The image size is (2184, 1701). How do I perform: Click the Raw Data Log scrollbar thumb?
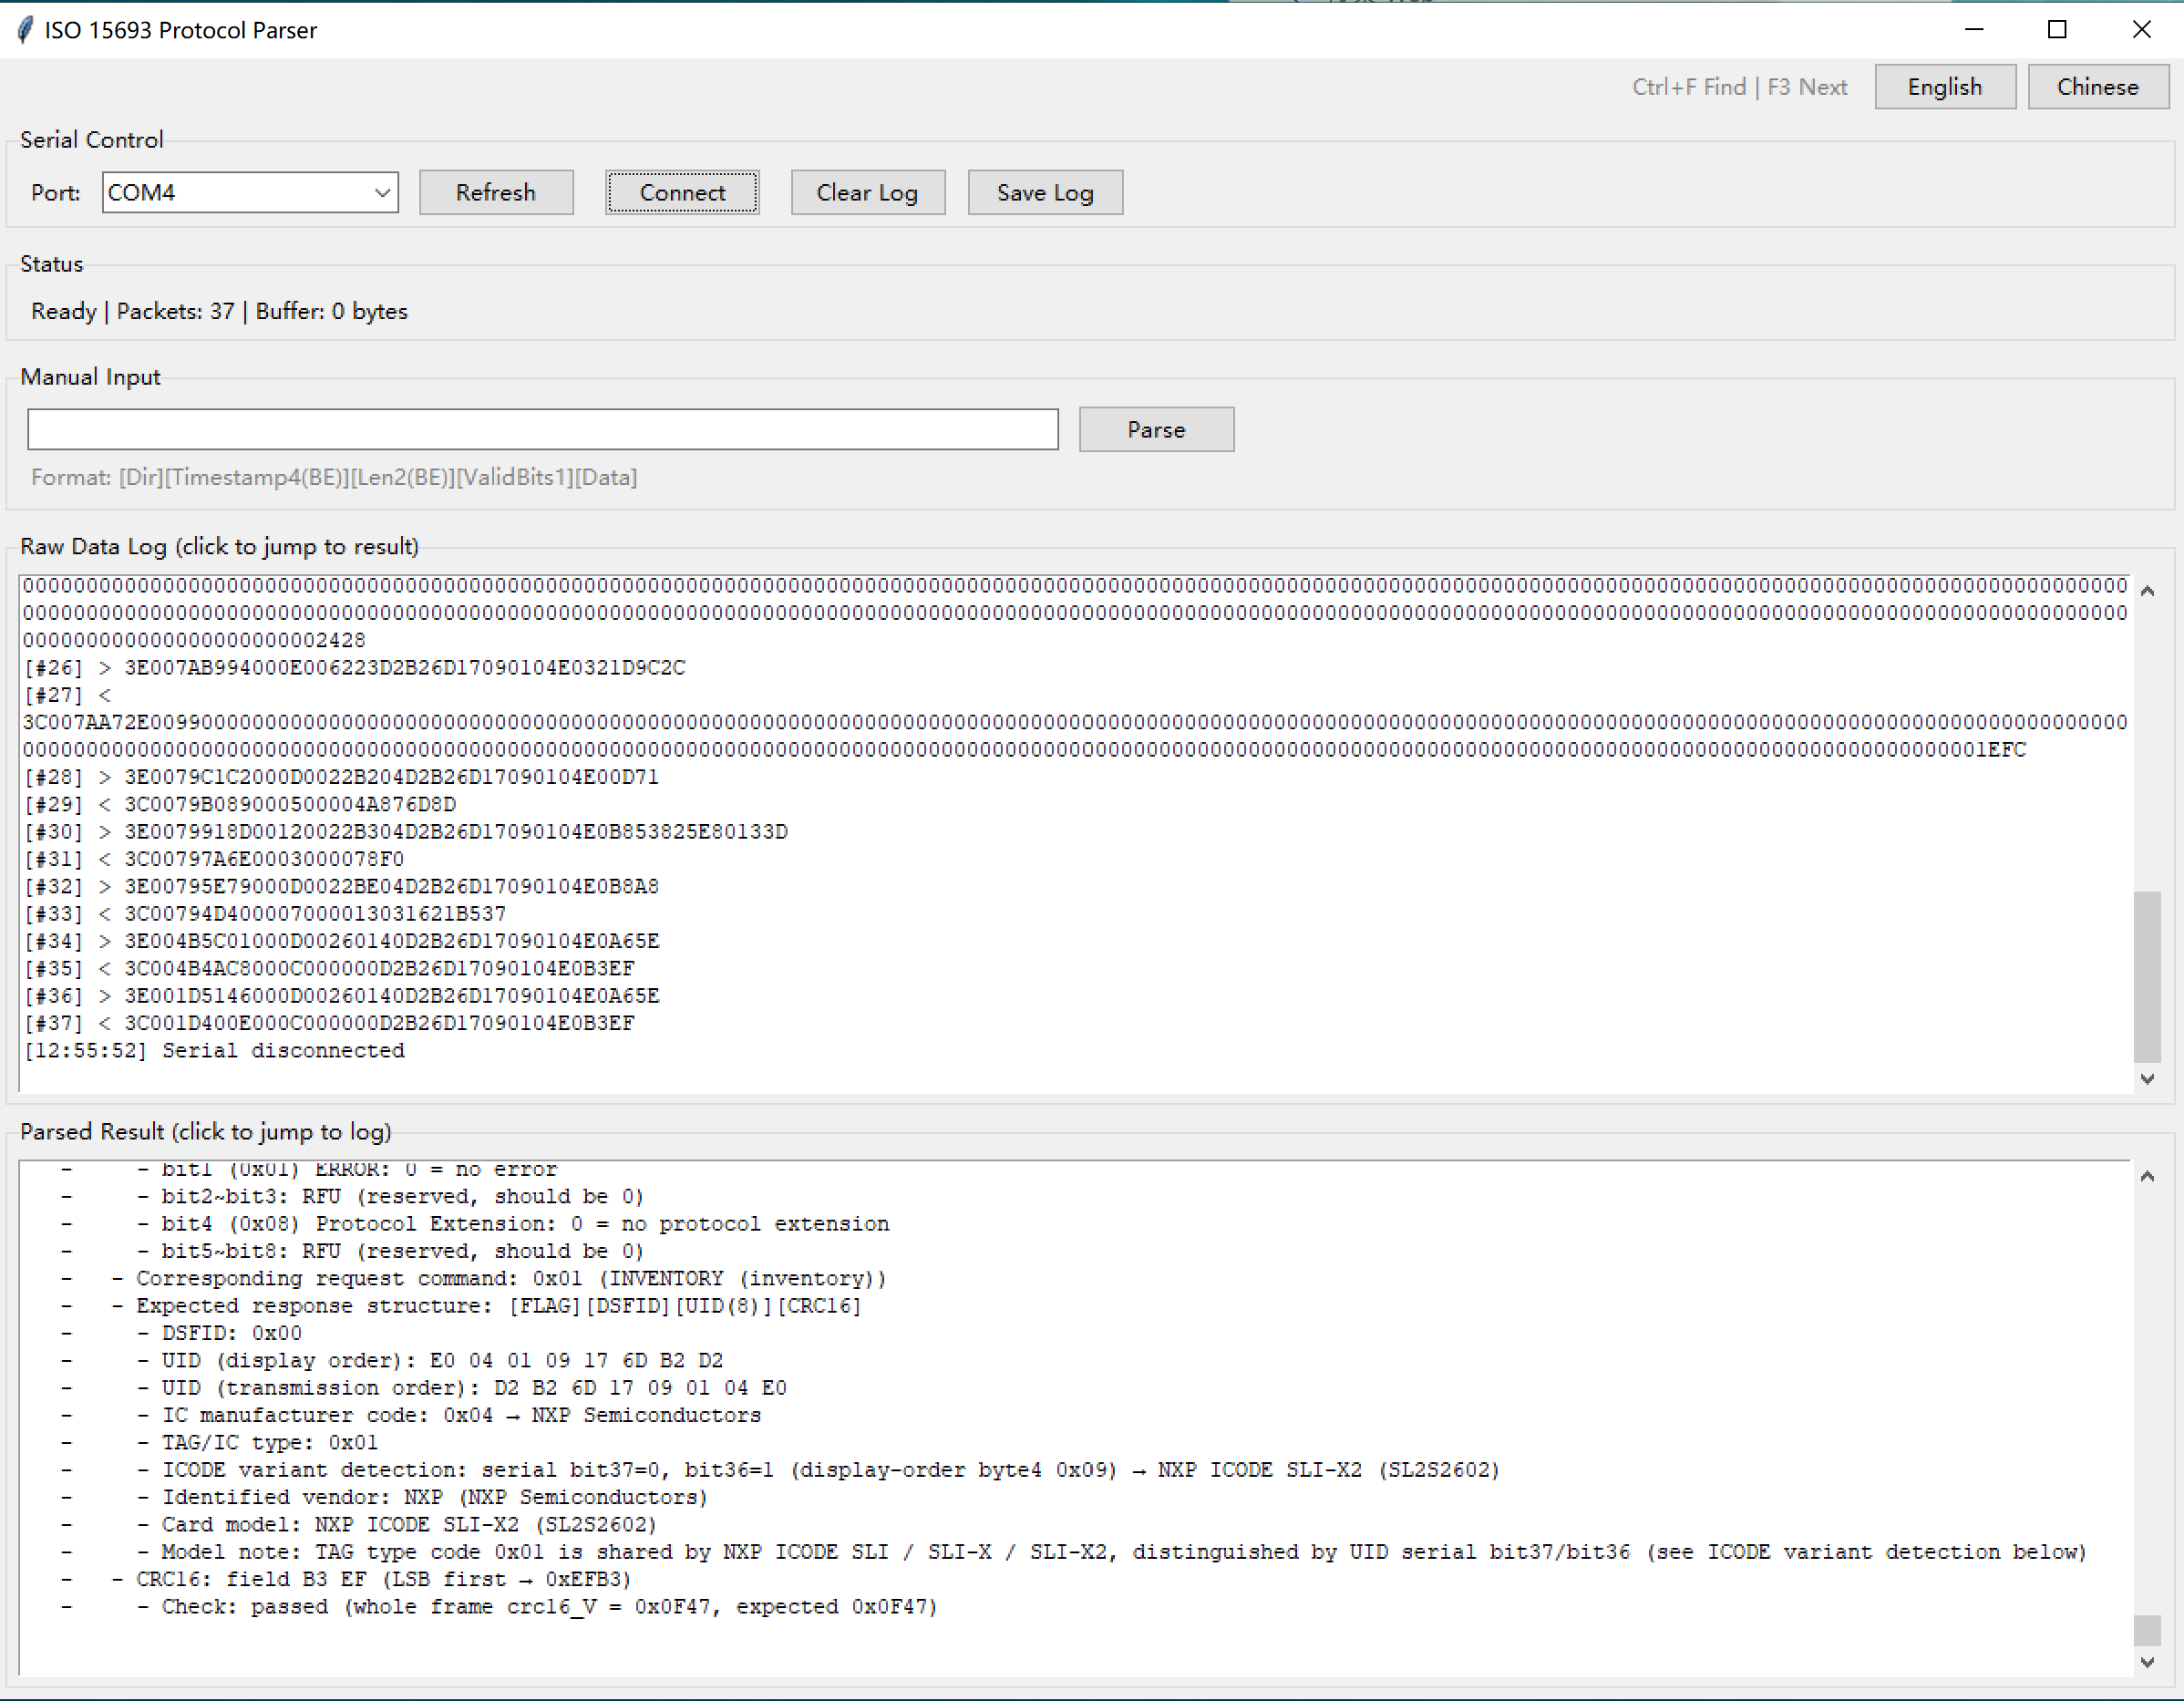(2146, 976)
